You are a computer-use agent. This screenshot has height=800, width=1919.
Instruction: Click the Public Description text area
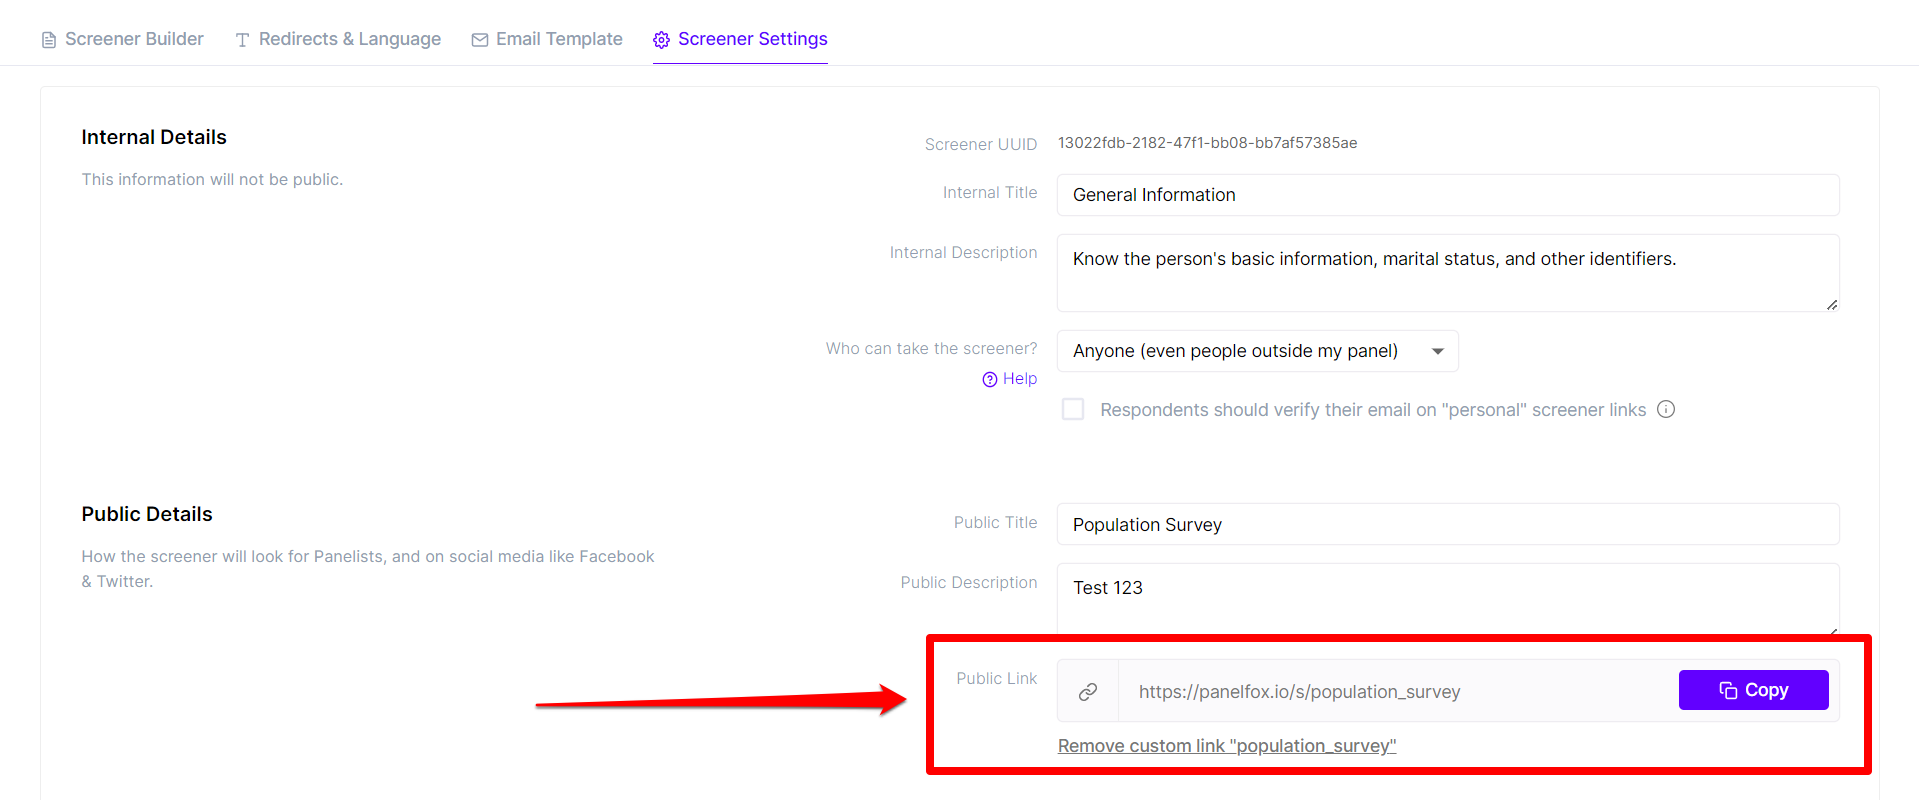point(1447,597)
